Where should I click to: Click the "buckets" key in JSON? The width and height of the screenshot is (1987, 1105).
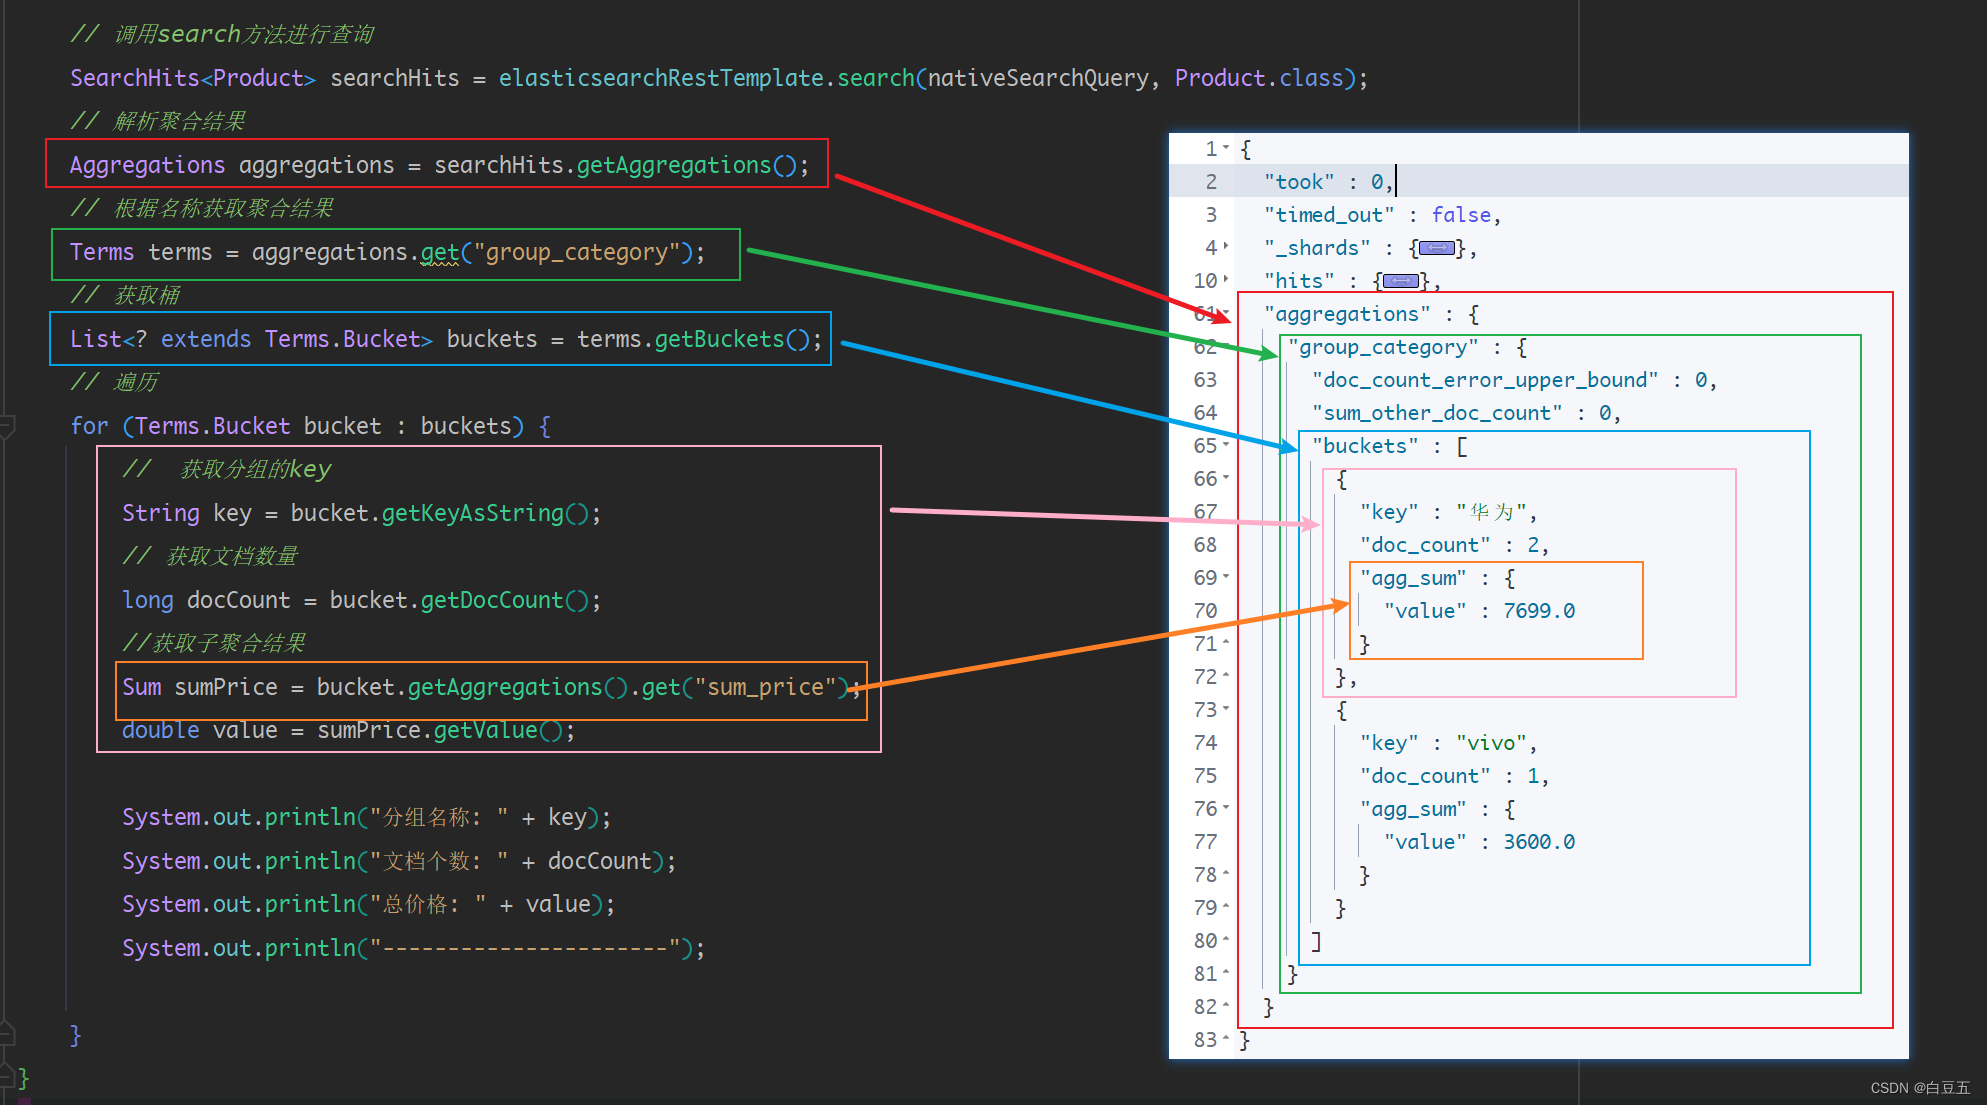click(x=1365, y=446)
